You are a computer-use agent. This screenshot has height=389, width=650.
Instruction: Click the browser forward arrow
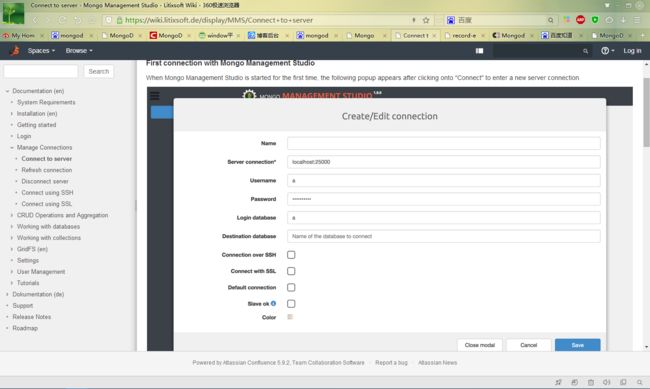coord(48,20)
